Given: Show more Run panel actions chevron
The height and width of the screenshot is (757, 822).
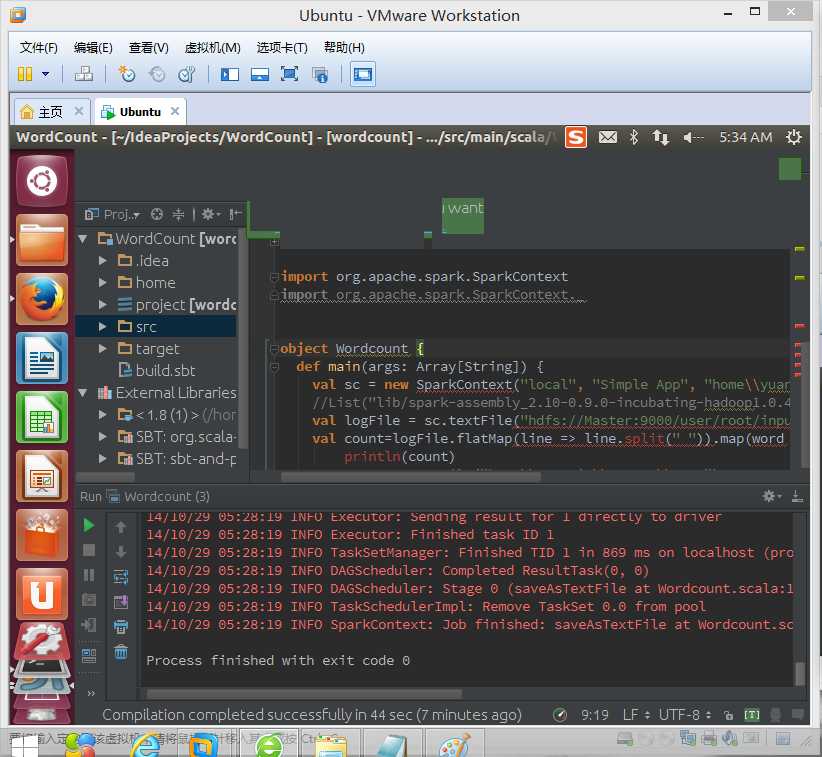Looking at the screenshot, I should pos(91,693).
